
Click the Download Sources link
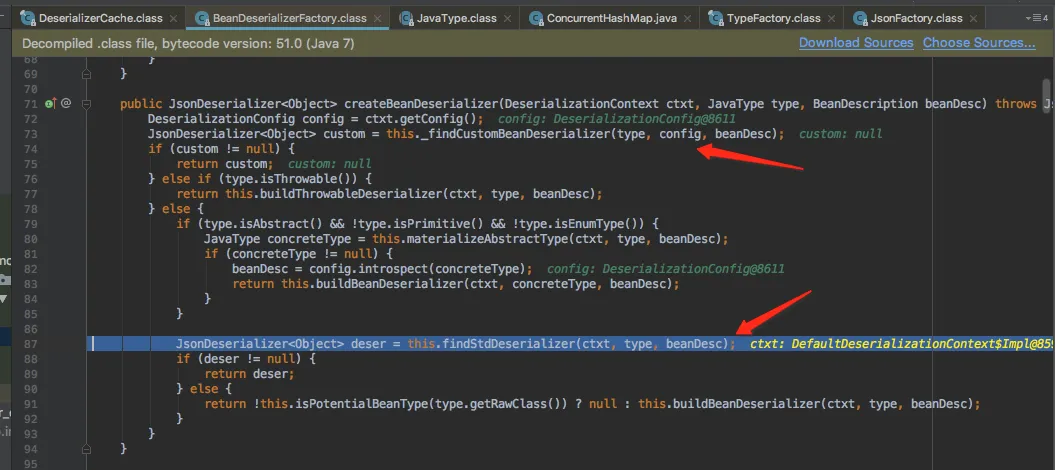point(856,43)
